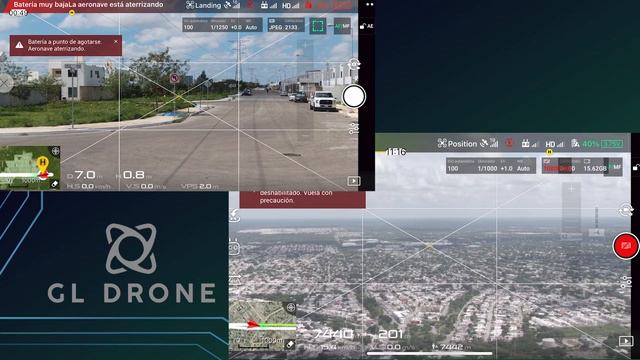Tap 'Batería a punto de agotarse' warning banner
Viewport: 640px width, 360px height.
[x=66, y=45]
